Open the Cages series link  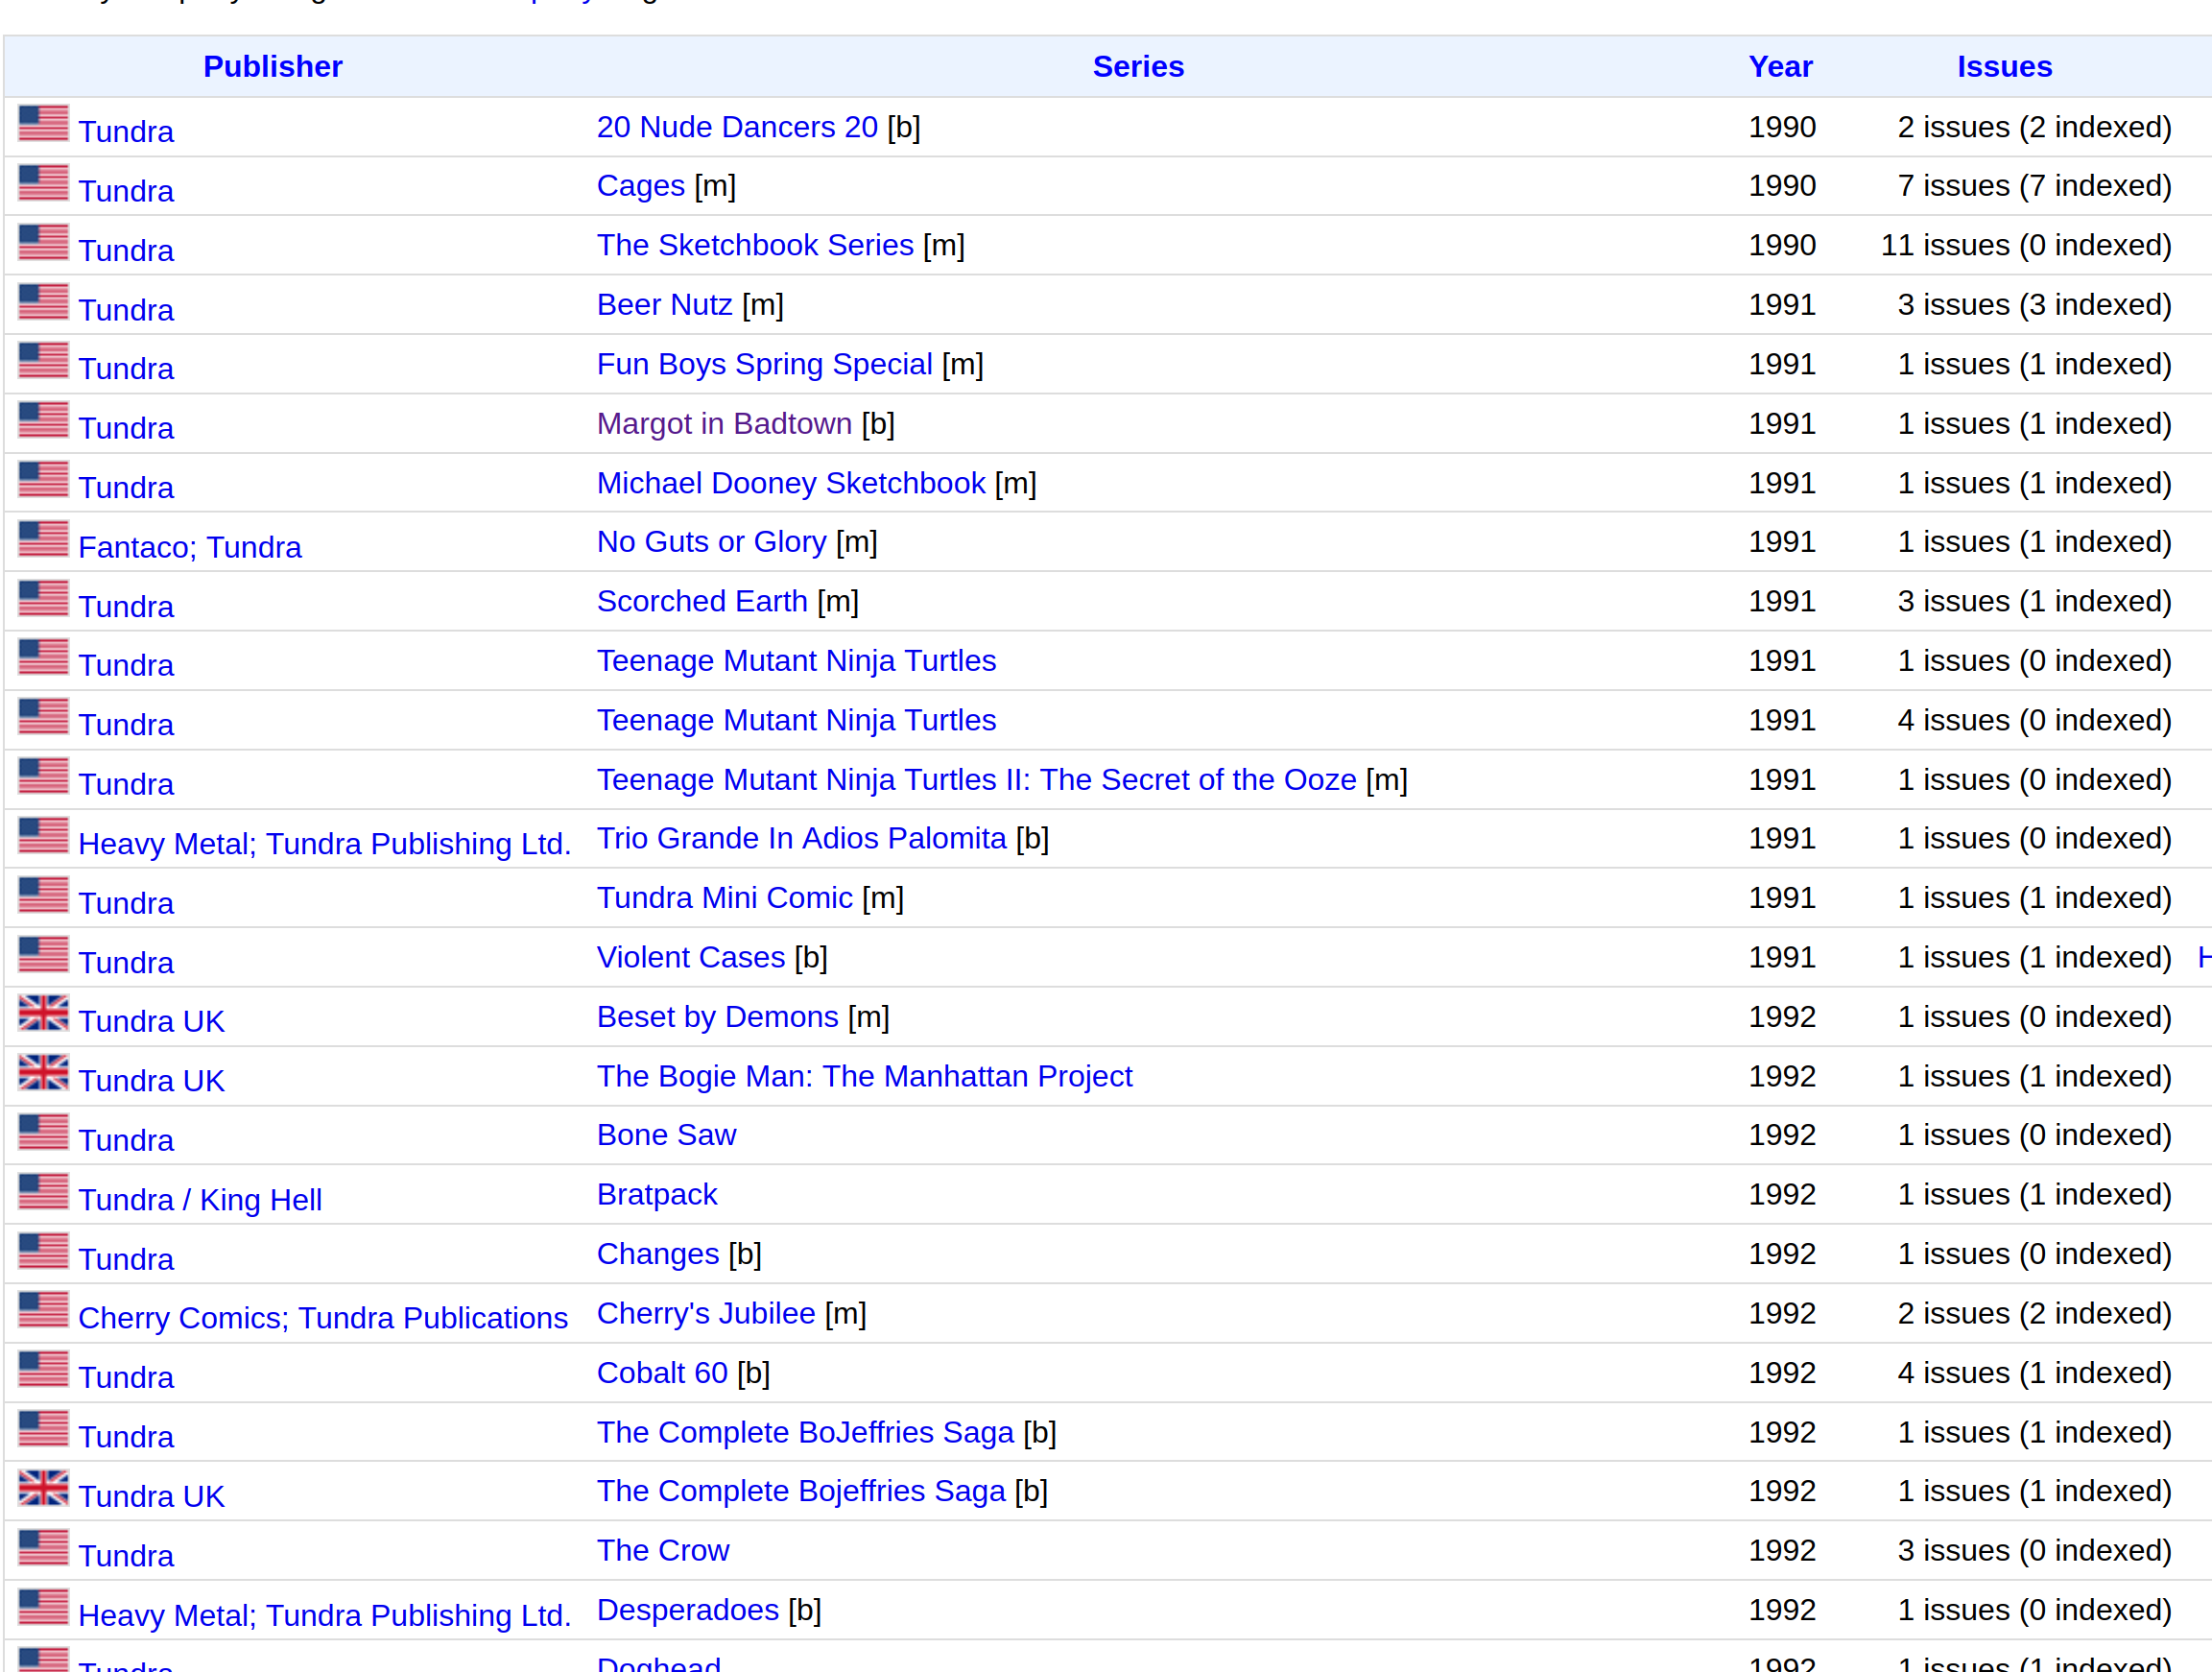point(641,186)
